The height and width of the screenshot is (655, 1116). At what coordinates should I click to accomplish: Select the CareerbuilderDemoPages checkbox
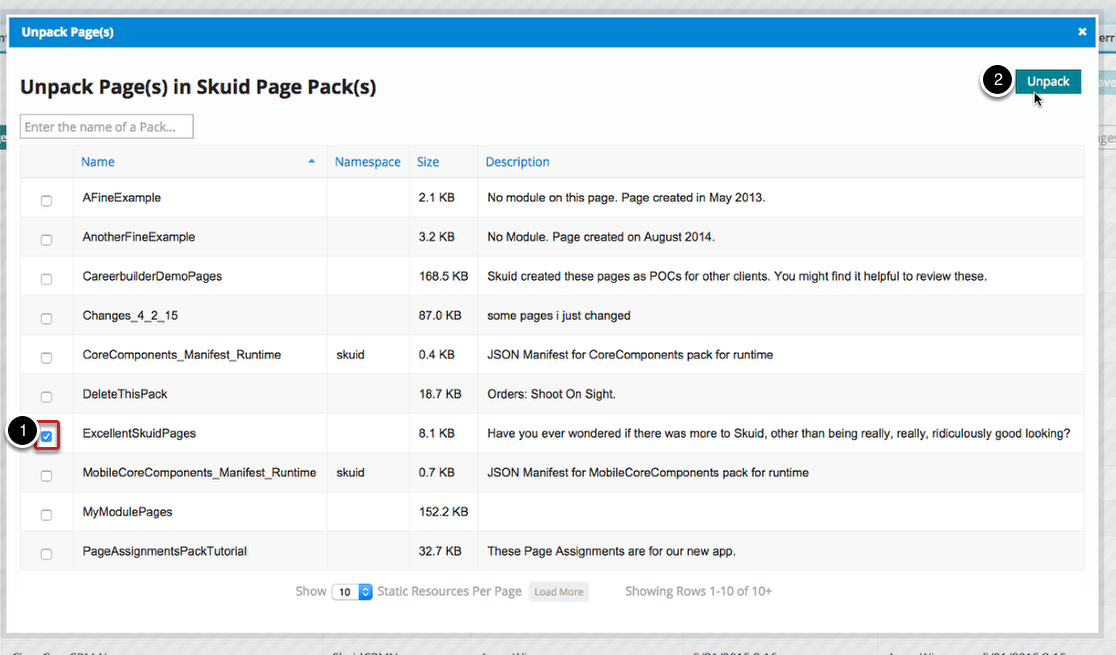(46, 279)
